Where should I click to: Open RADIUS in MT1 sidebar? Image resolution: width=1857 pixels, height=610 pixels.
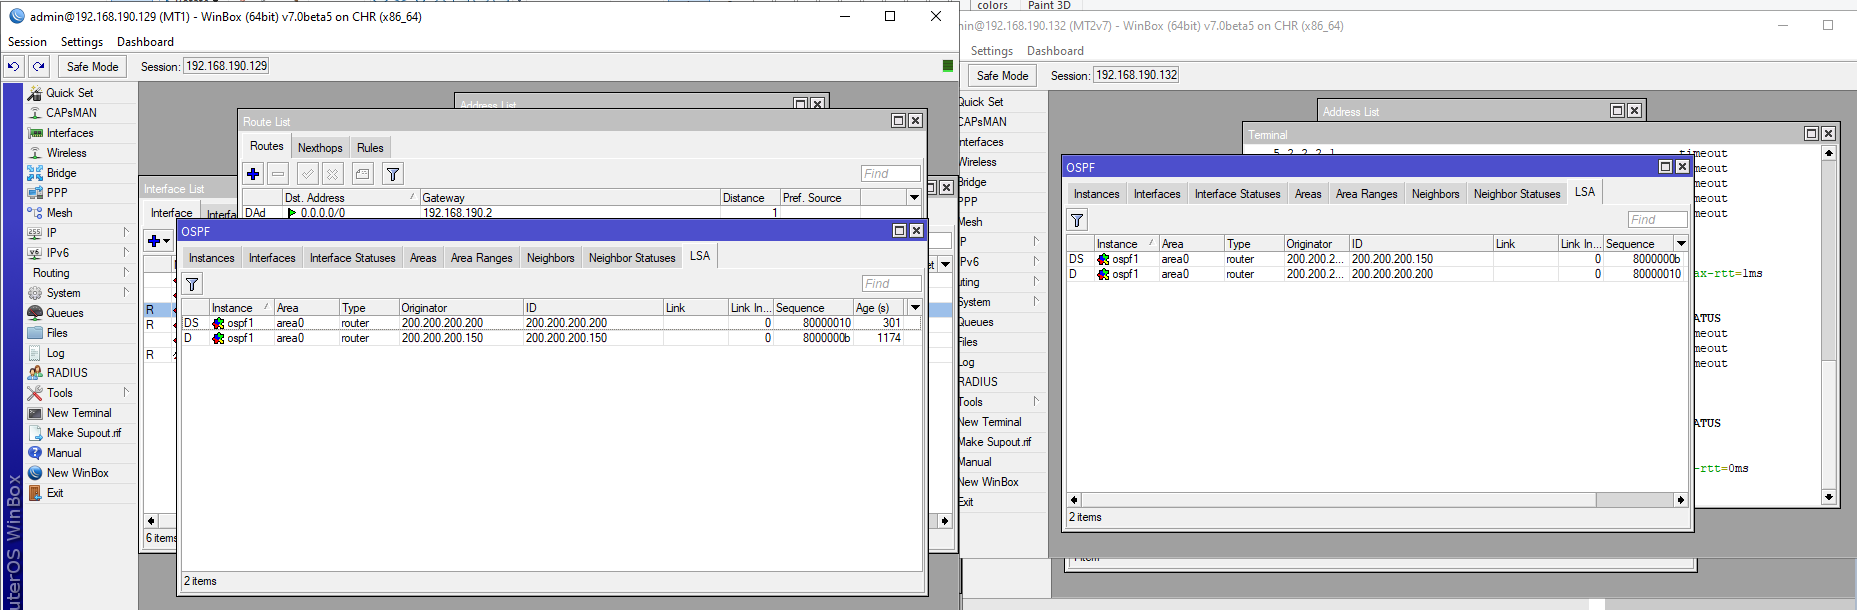coord(67,373)
